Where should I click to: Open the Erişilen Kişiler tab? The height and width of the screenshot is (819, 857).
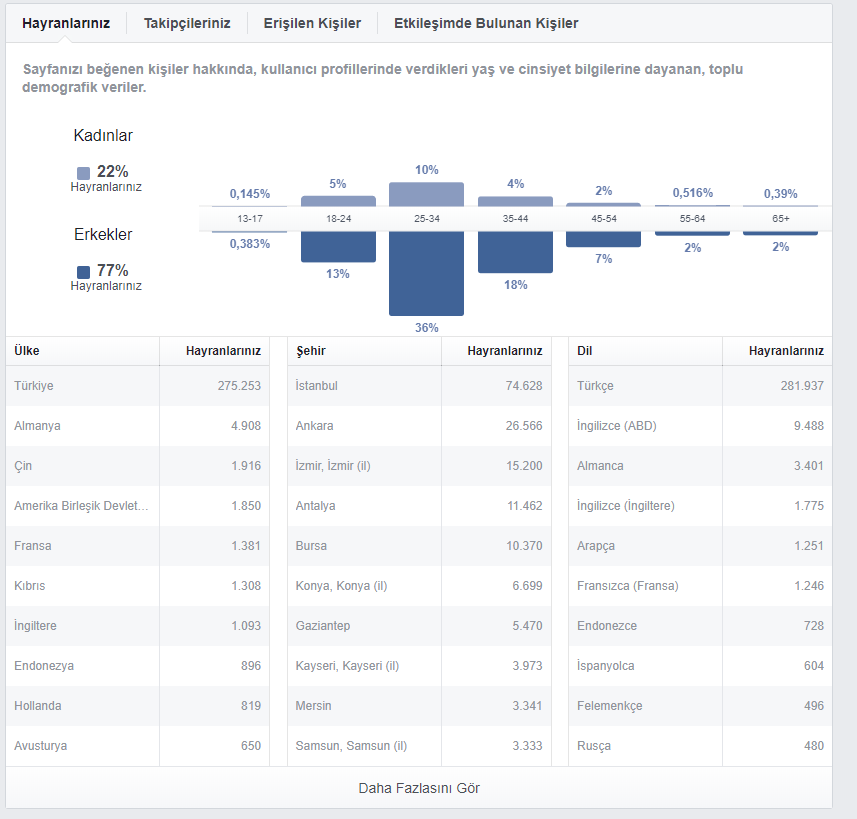(x=312, y=24)
